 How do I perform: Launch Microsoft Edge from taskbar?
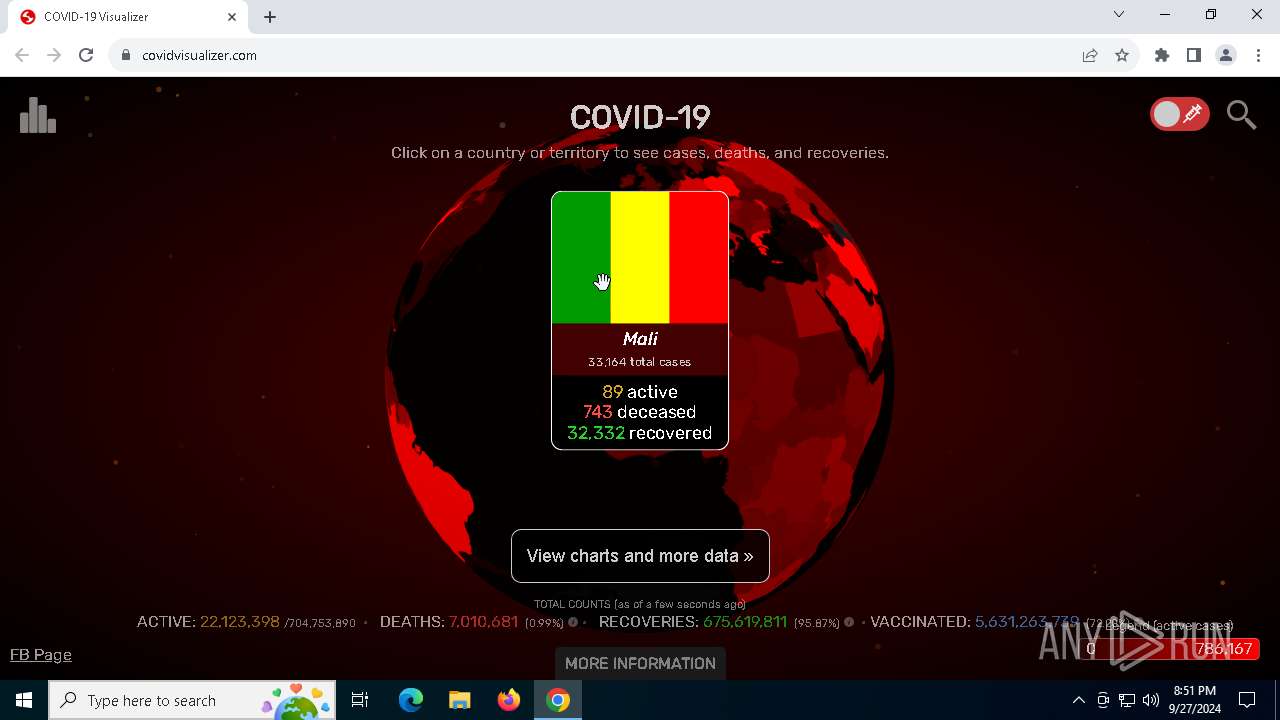point(411,700)
